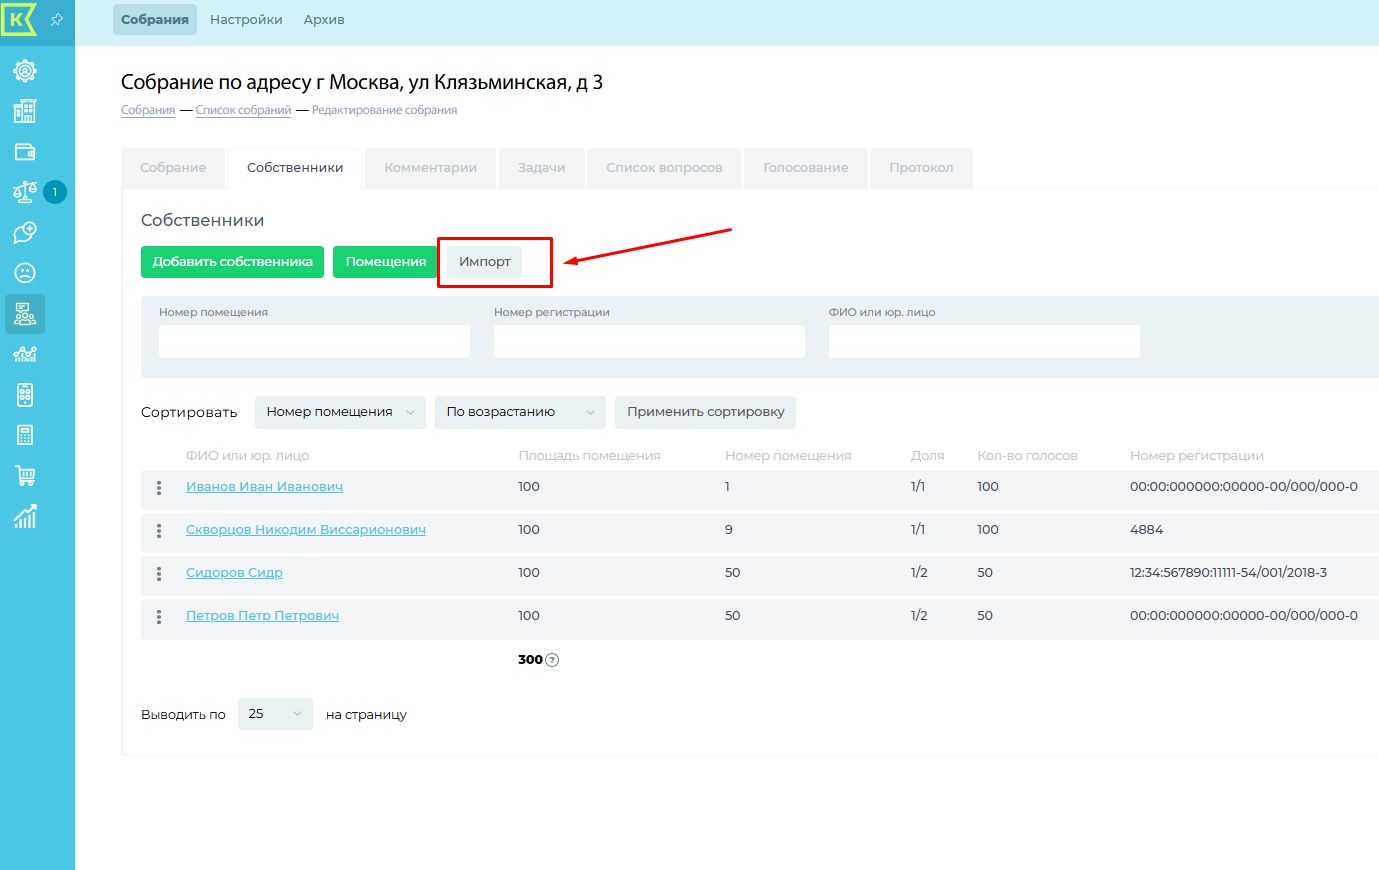Open the buildings icon in sidebar
This screenshot has height=870, width=1379.
[x=25, y=111]
